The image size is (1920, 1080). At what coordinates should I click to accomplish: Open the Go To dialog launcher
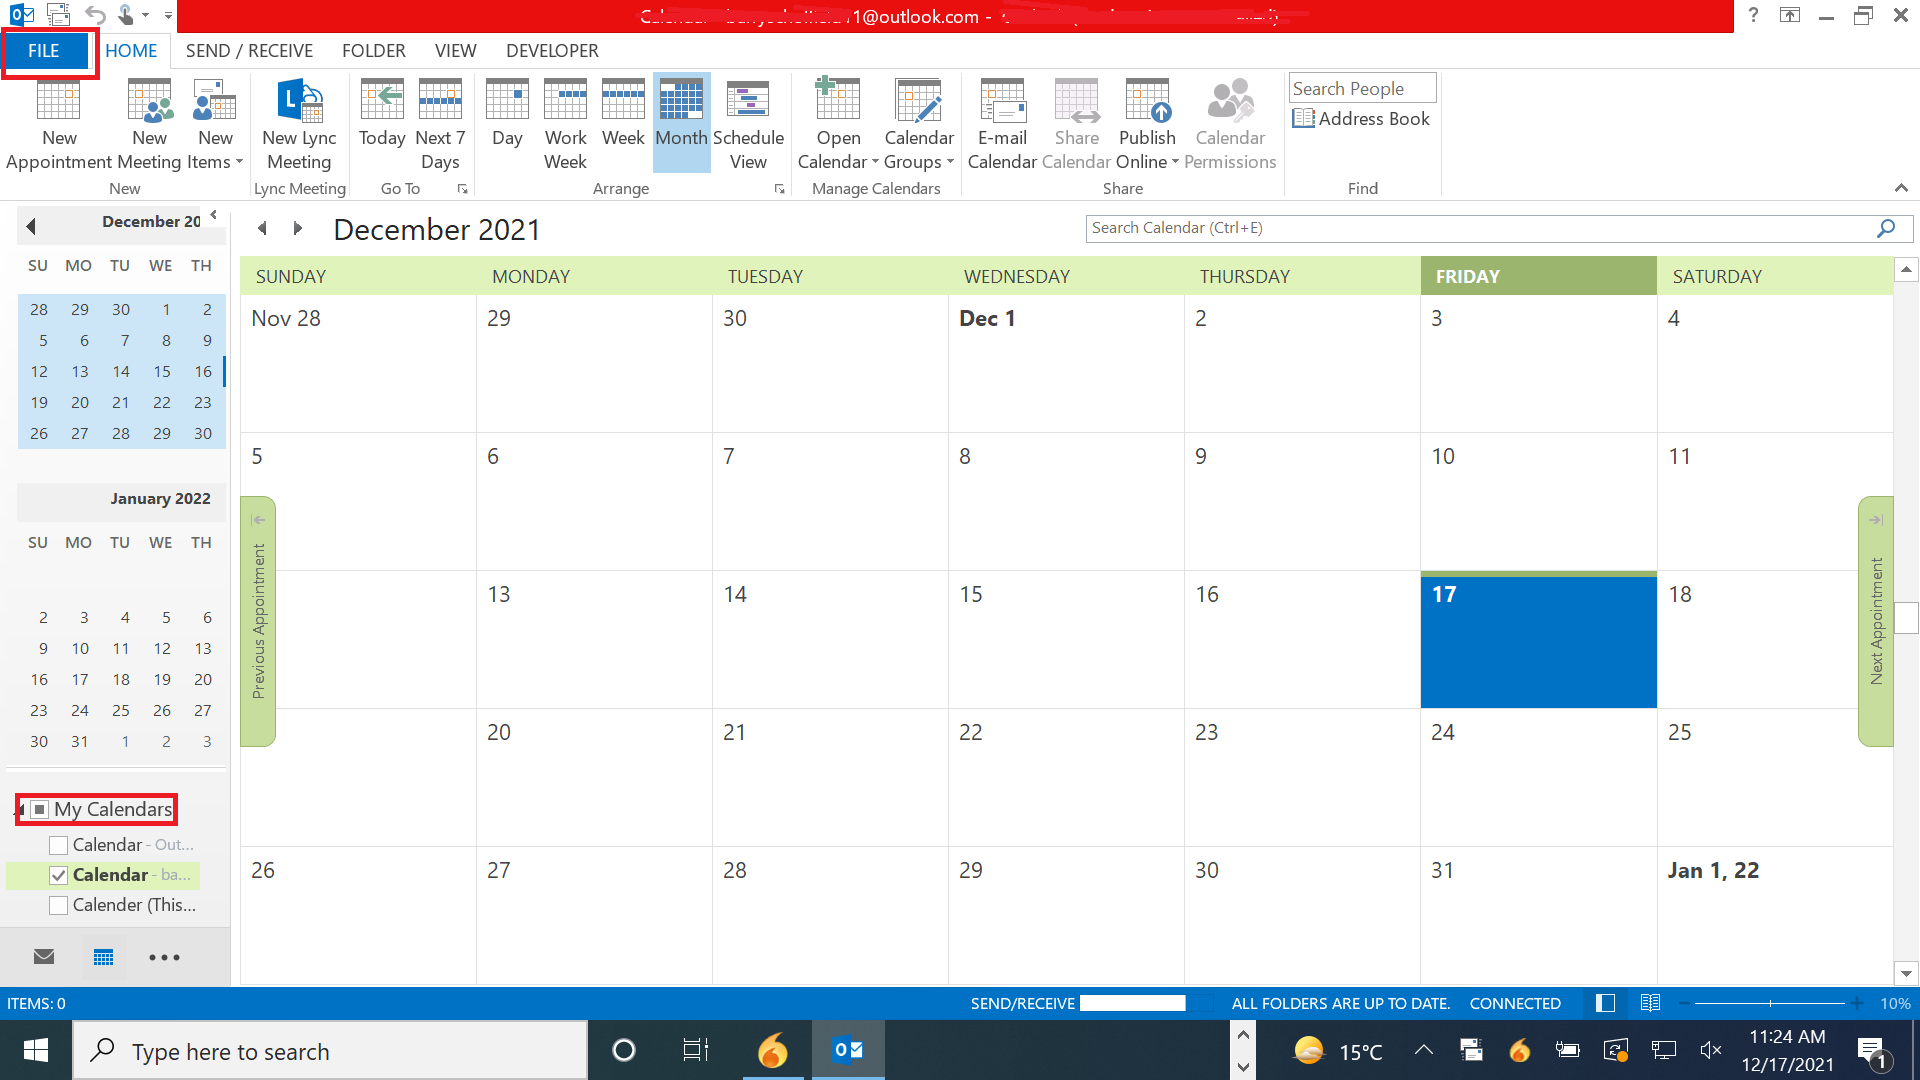pyautogui.click(x=462, y=189)
